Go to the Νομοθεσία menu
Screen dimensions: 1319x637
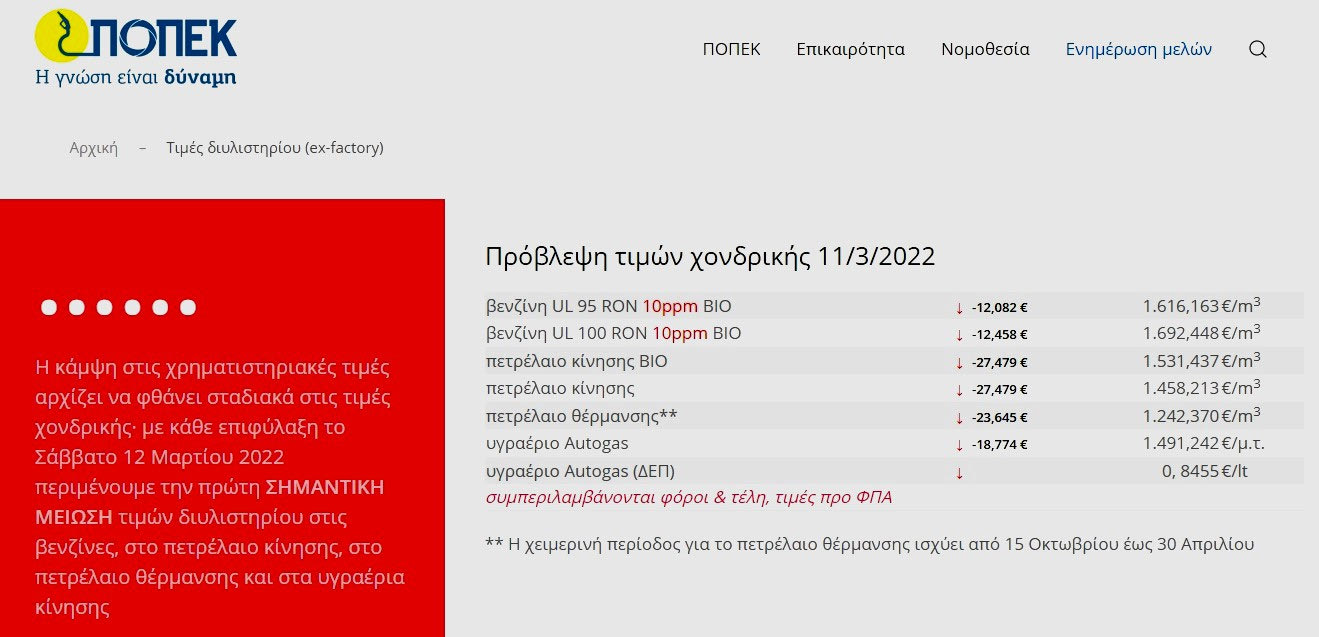click(x=985, y=49)
